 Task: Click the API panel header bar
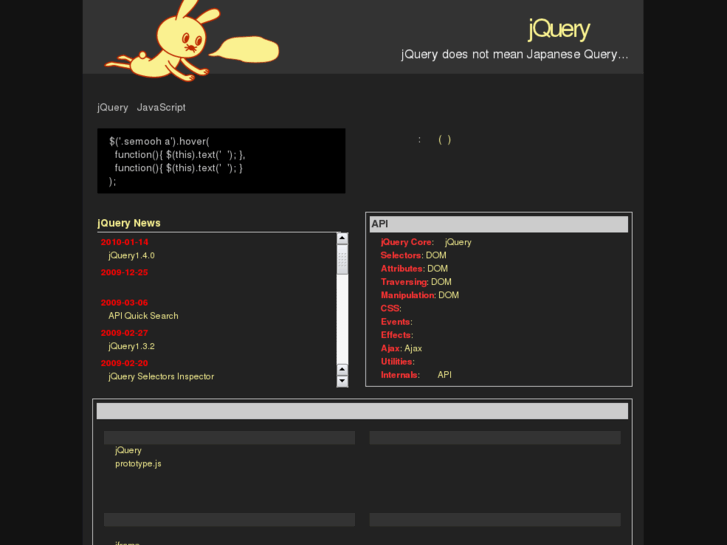pyautogui.click(x=499, y=224)
